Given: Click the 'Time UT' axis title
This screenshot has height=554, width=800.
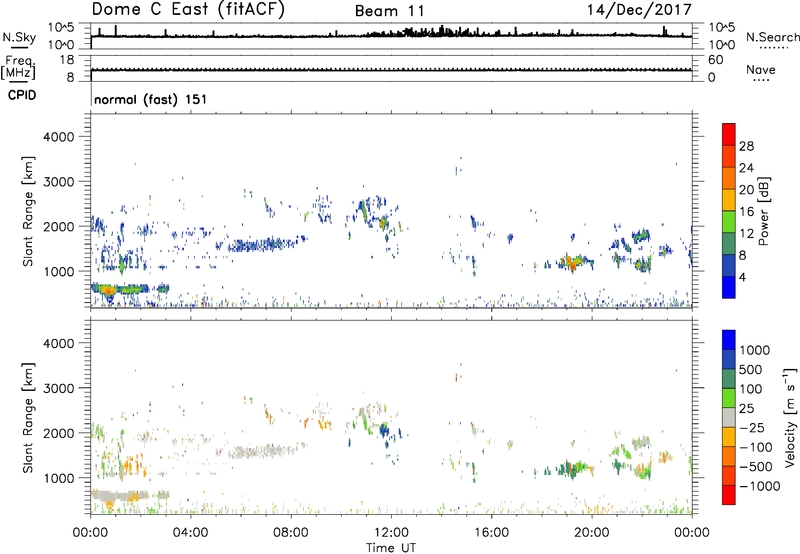Looking at the screenshot, I should pos(391,548).
